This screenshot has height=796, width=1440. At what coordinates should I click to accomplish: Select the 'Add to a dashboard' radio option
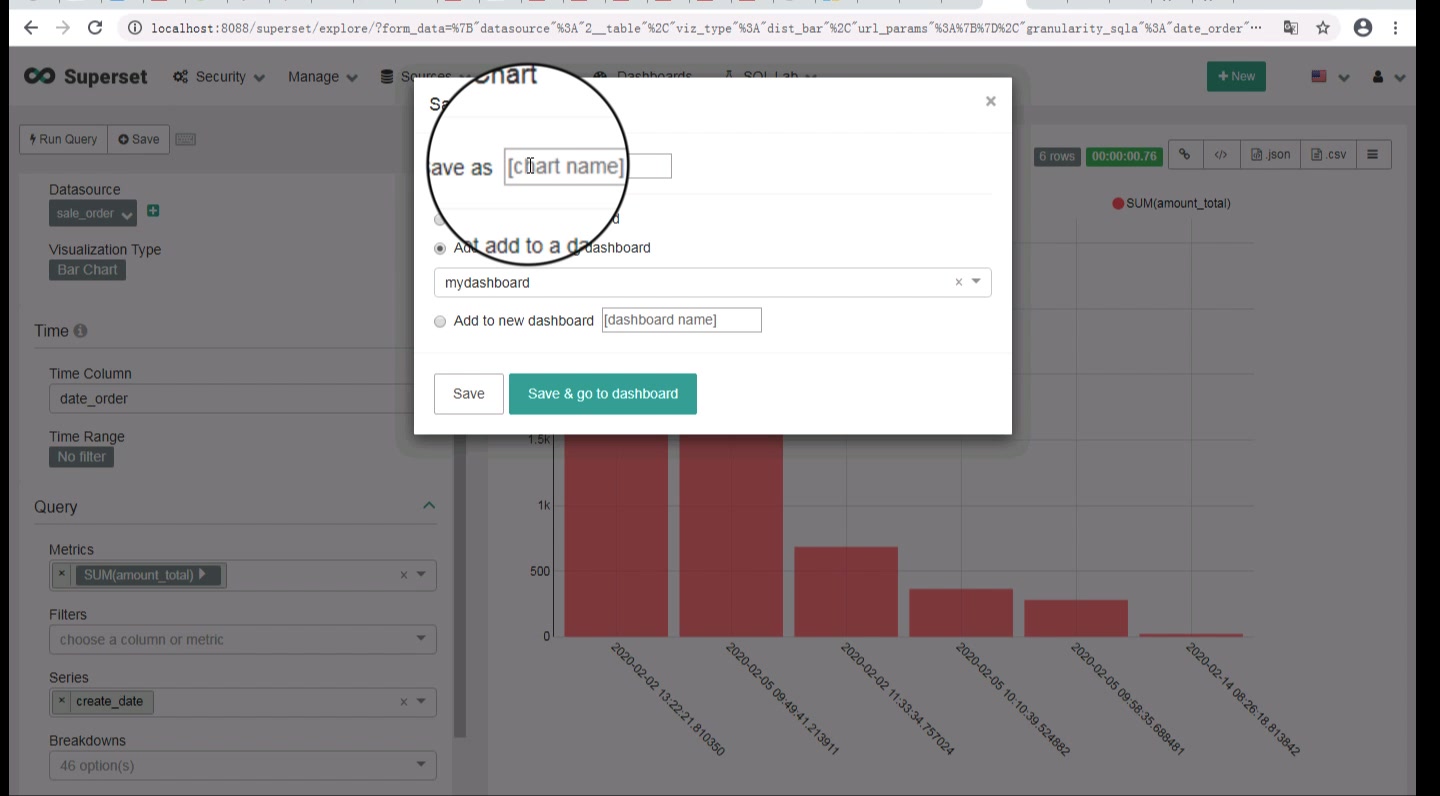click(x=440, y=248)
